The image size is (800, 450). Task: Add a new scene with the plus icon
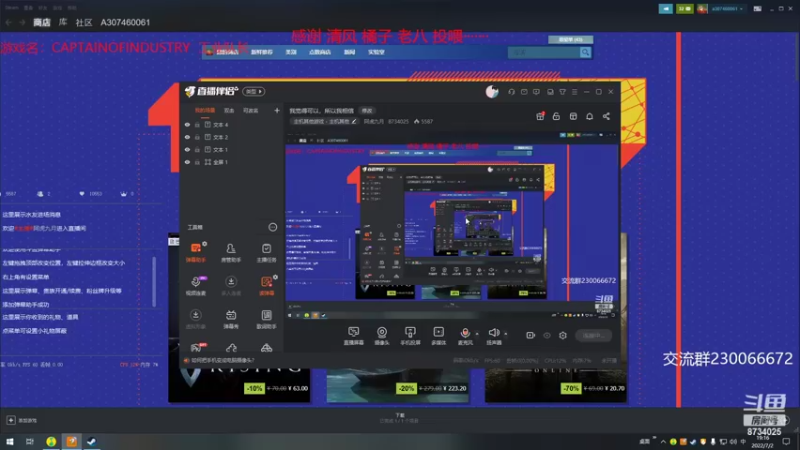(x=277, y=110)
